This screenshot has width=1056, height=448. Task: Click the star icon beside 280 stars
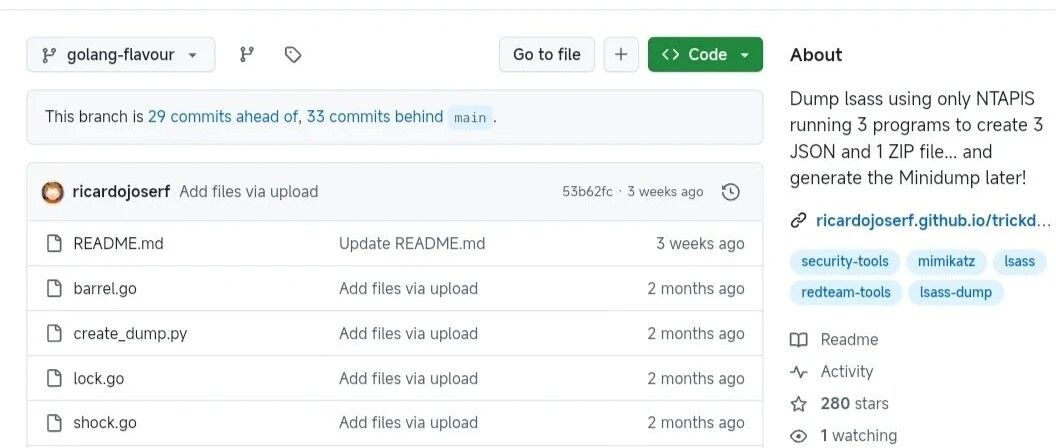pos(799,404)
